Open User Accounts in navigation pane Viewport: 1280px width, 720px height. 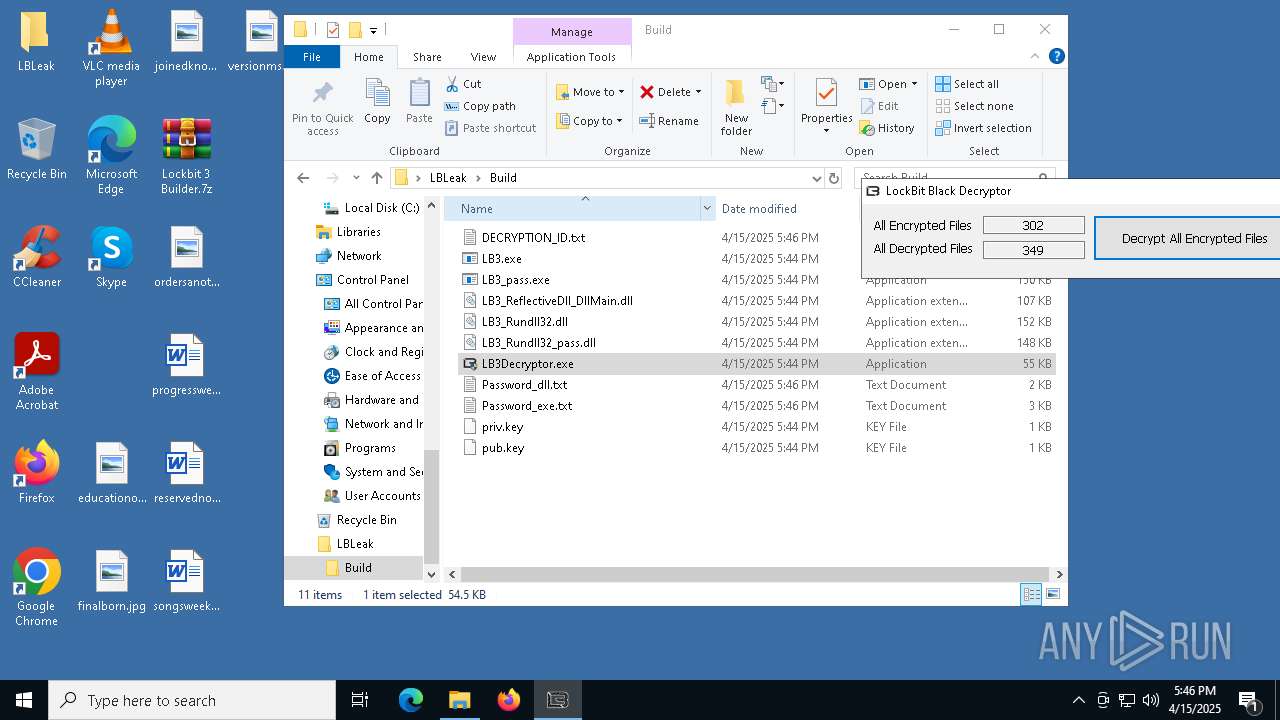(382, 496)
